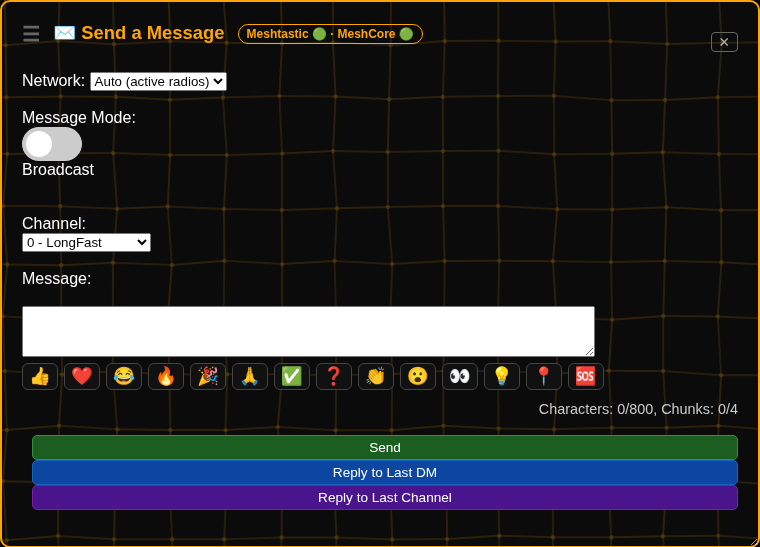760x547 pixels.
Task: Click the 'Broadcast' mode label
Action: tap(58, 170)
